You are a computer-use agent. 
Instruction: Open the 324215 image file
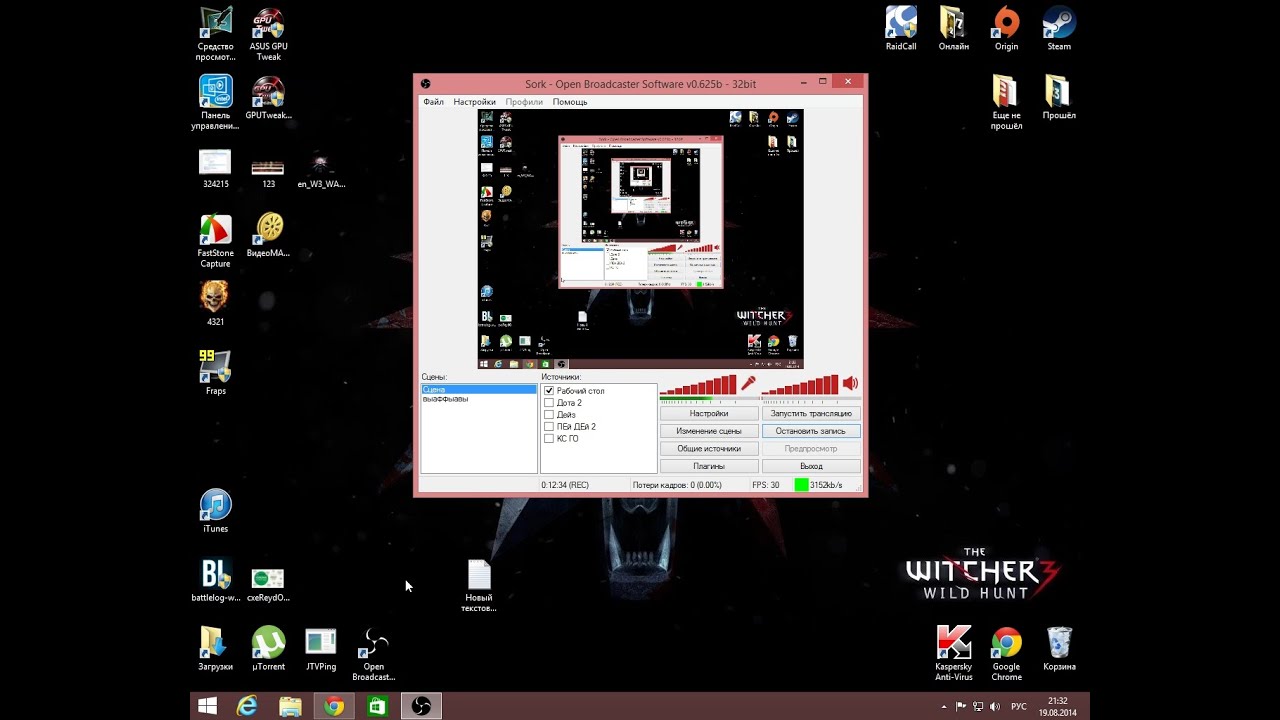click(215, 169)
